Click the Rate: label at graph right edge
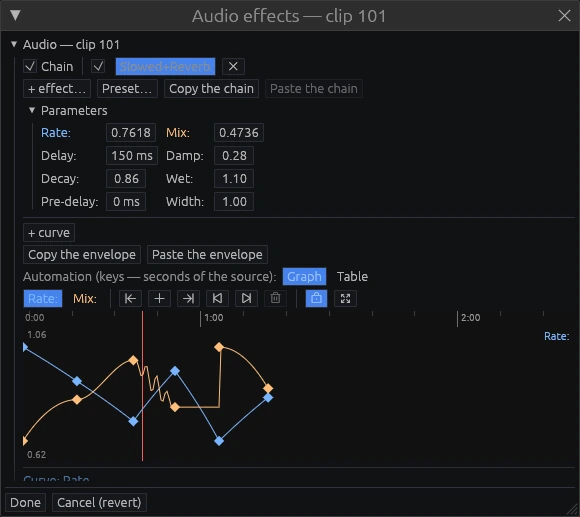Screen dimensions: 580x517 click(x=557, y=336)
